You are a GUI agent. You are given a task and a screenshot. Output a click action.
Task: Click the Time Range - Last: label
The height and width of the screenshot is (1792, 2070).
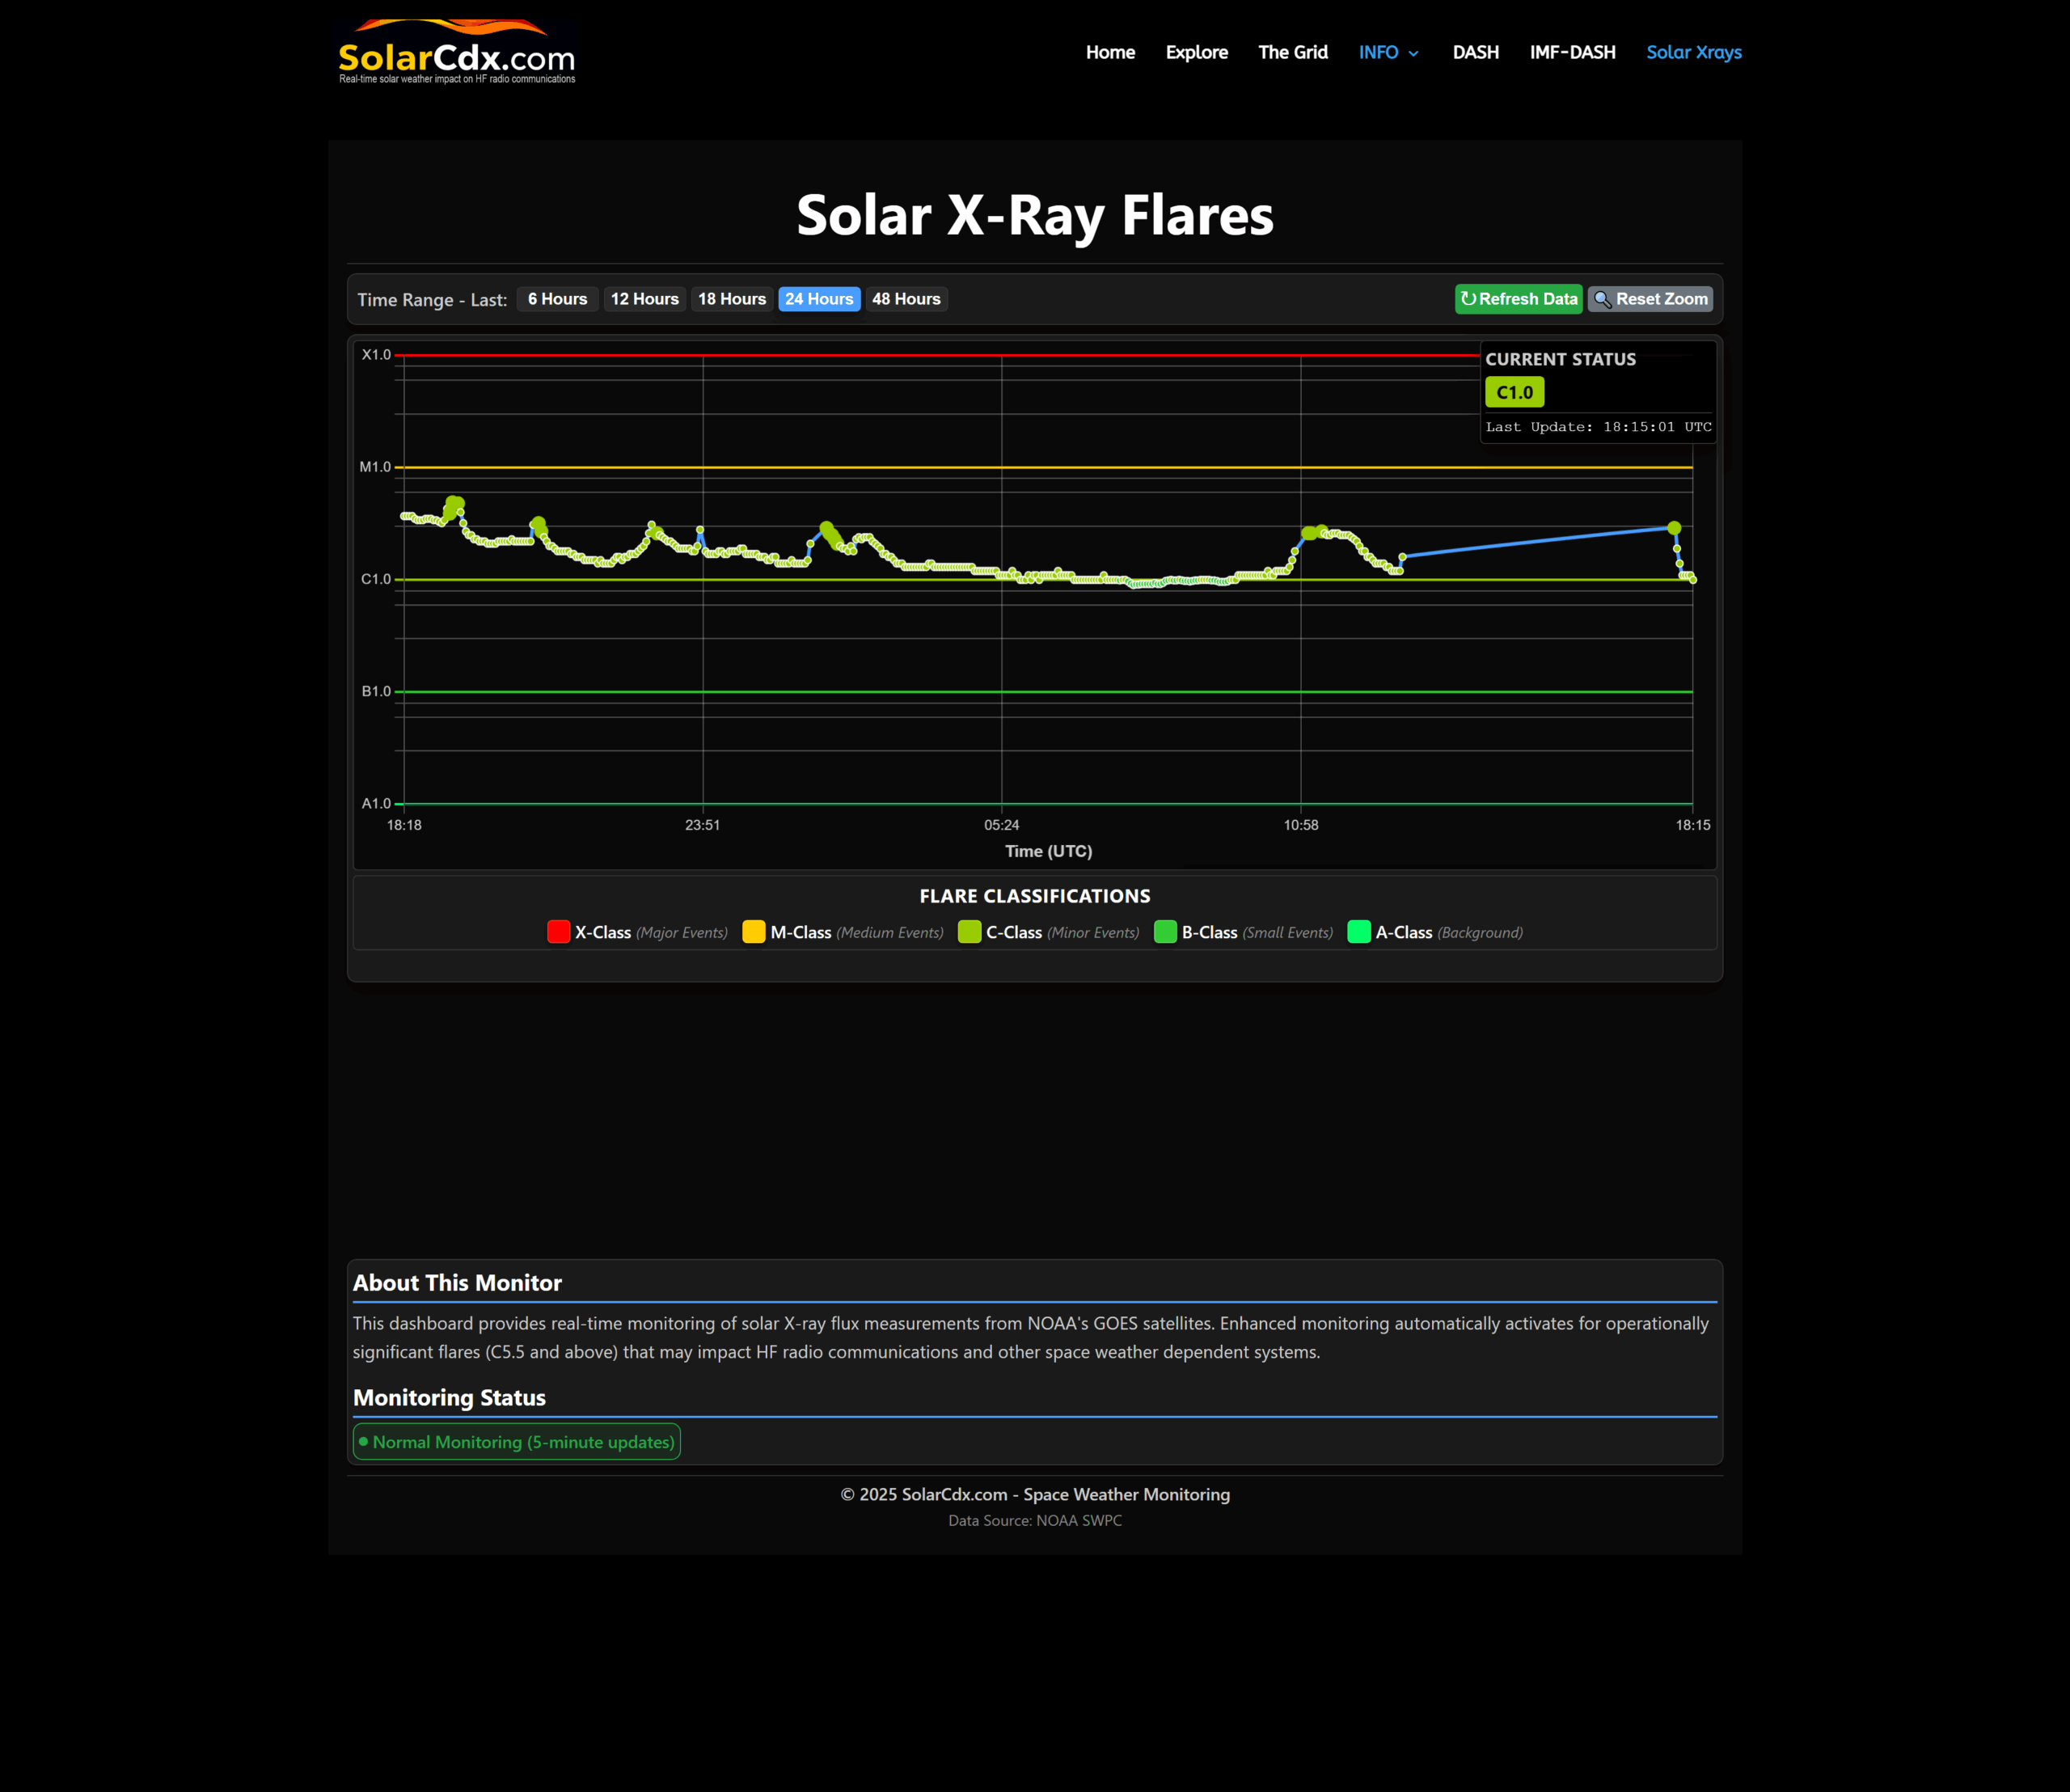click(432, 300)
